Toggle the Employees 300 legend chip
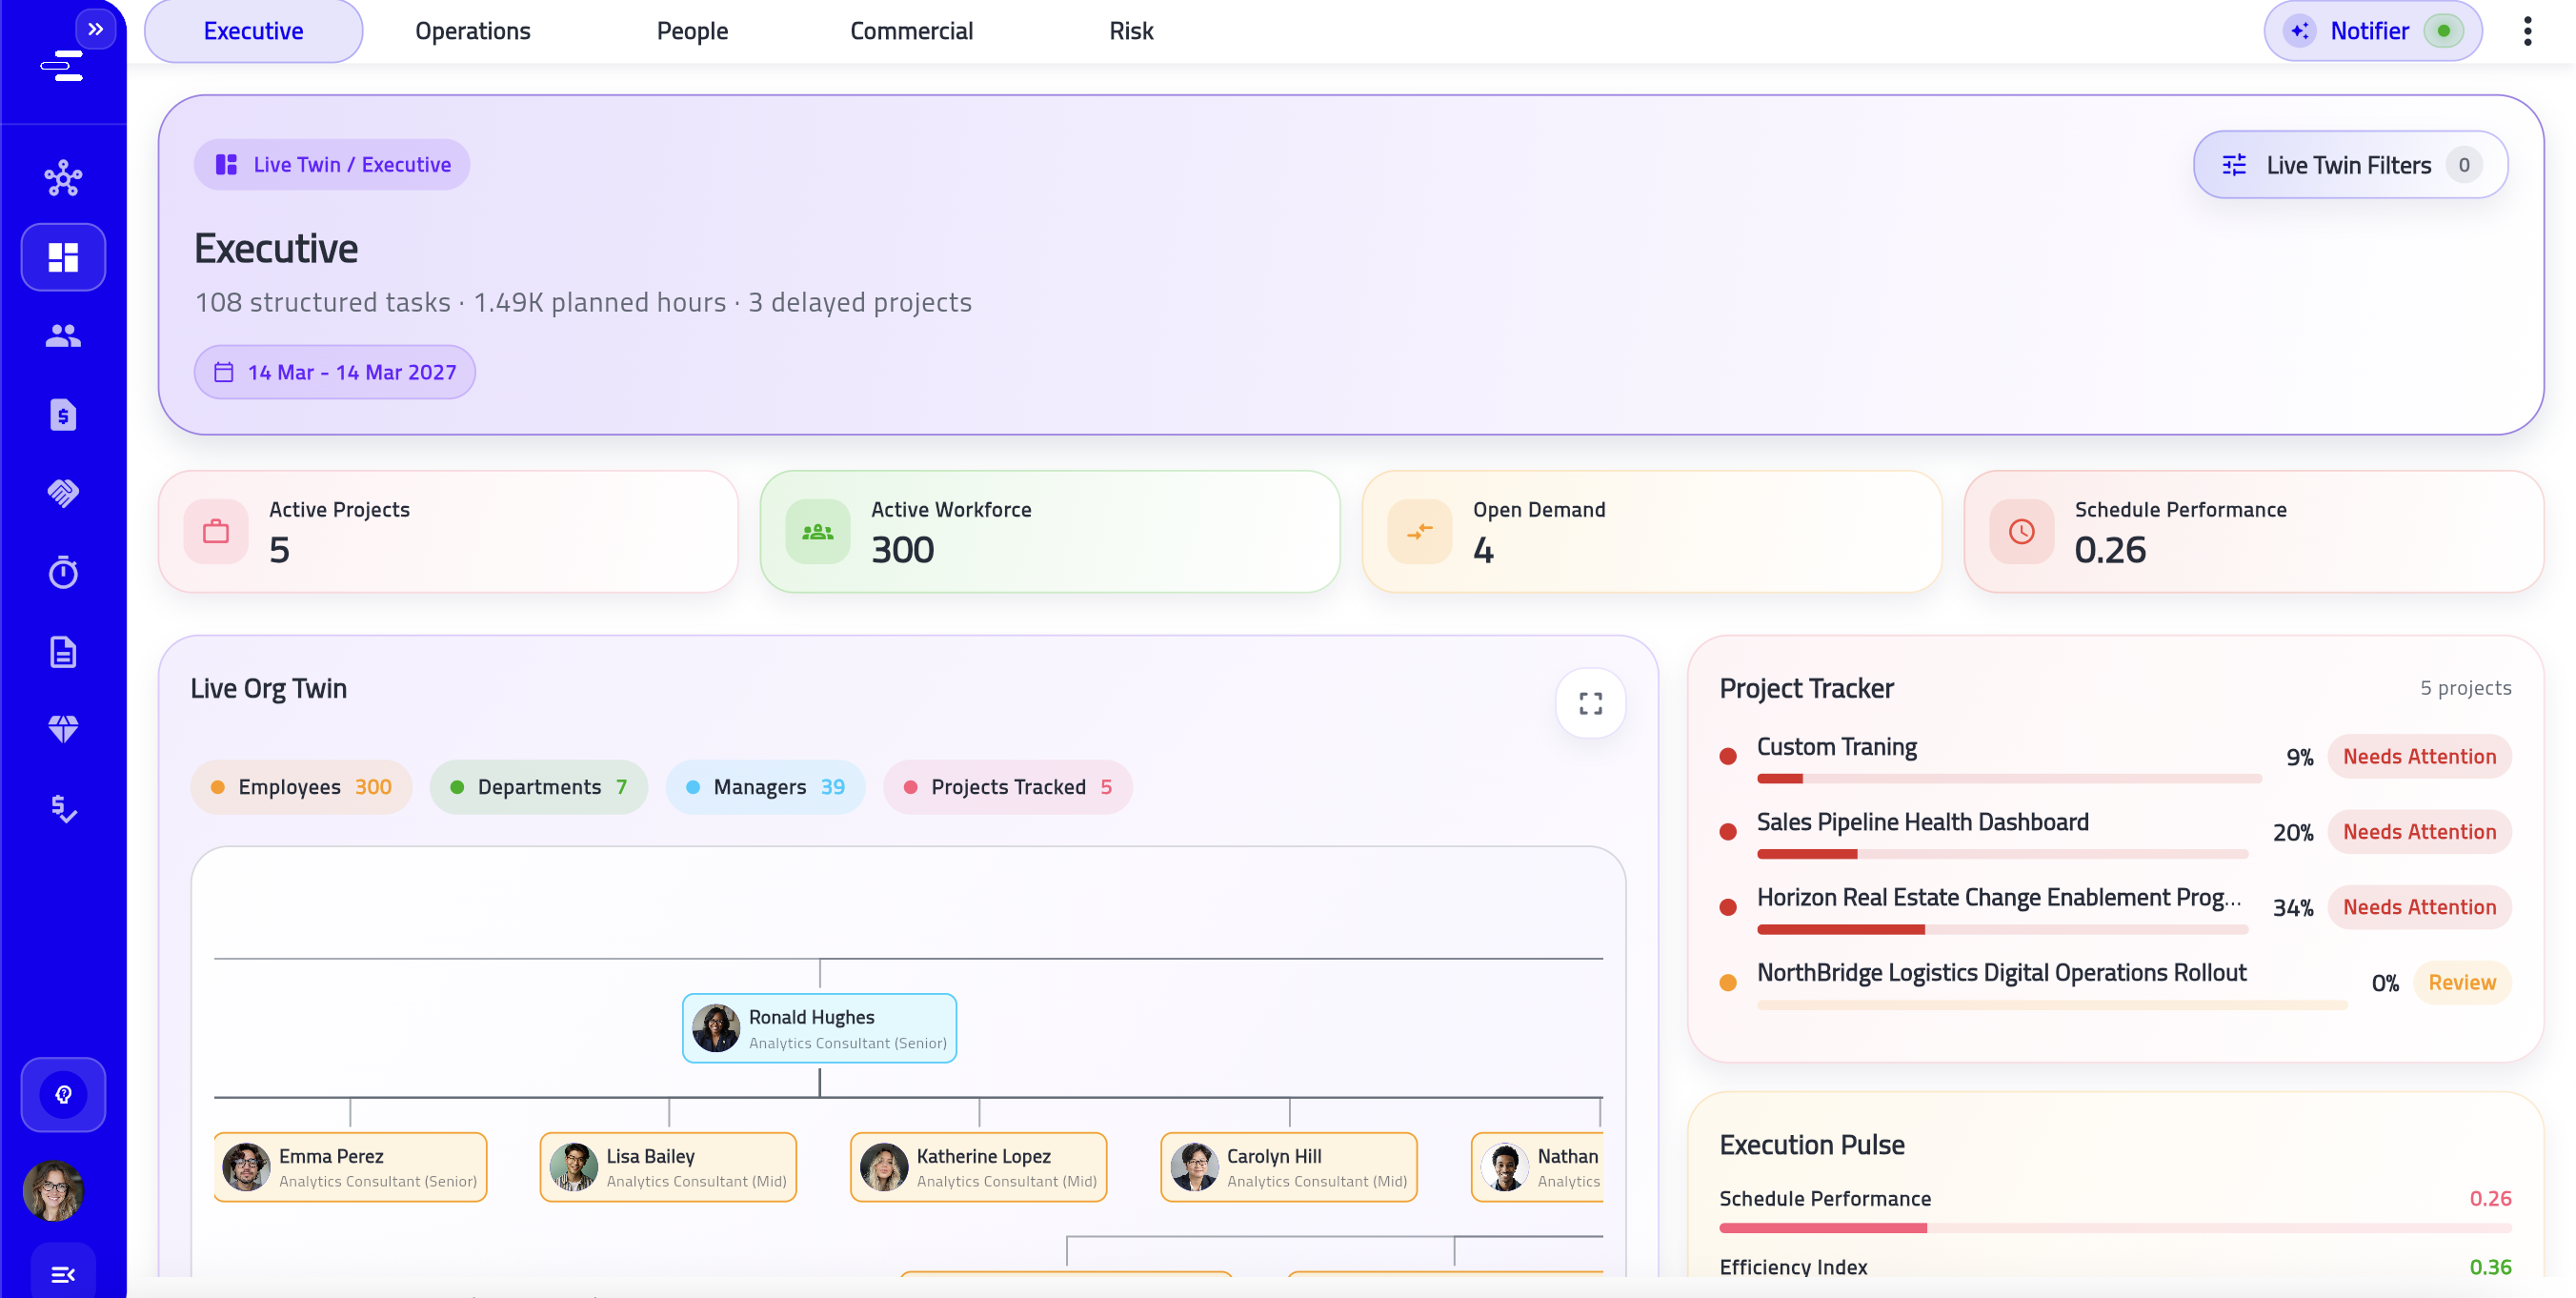This screenshot has height=1298, width=2576. click(x=301, y=787)
